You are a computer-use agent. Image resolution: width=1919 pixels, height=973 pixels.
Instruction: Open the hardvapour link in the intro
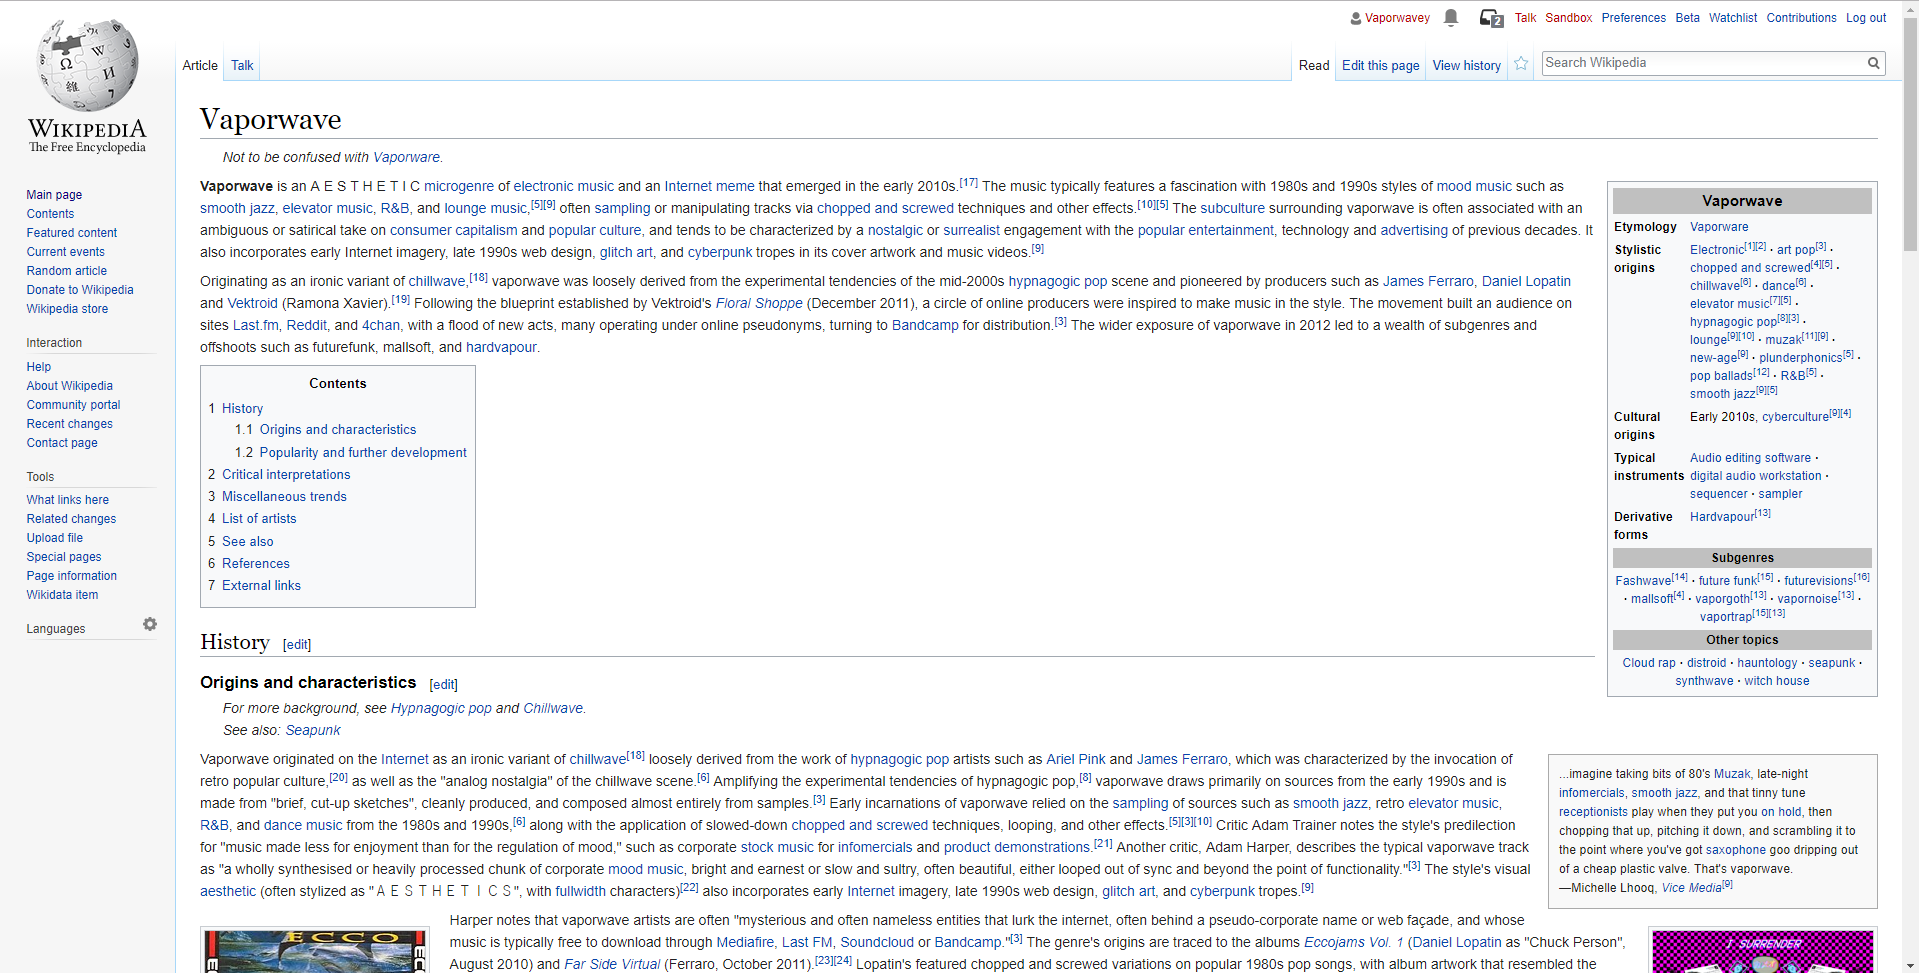(x=501, y=348)
